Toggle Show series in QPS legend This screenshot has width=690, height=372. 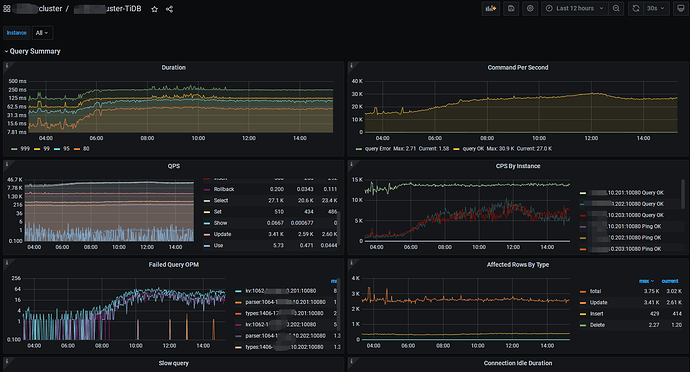coord(220,223)
